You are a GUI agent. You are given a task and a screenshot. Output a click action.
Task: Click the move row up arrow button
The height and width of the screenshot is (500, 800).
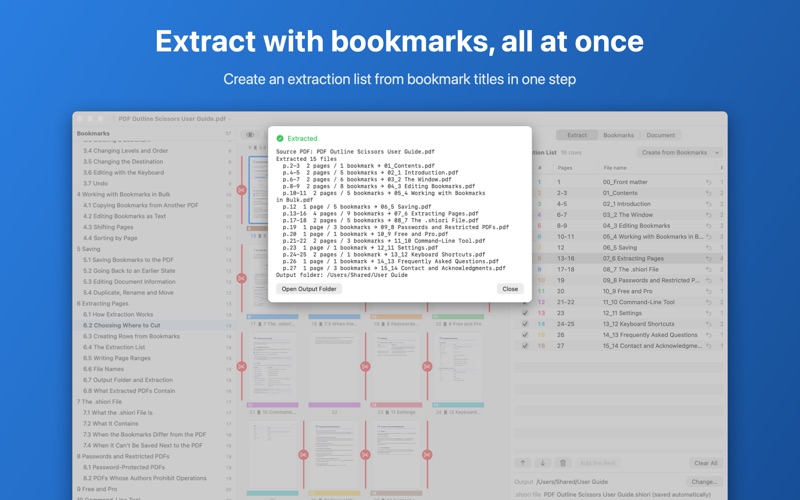(523, 463)
